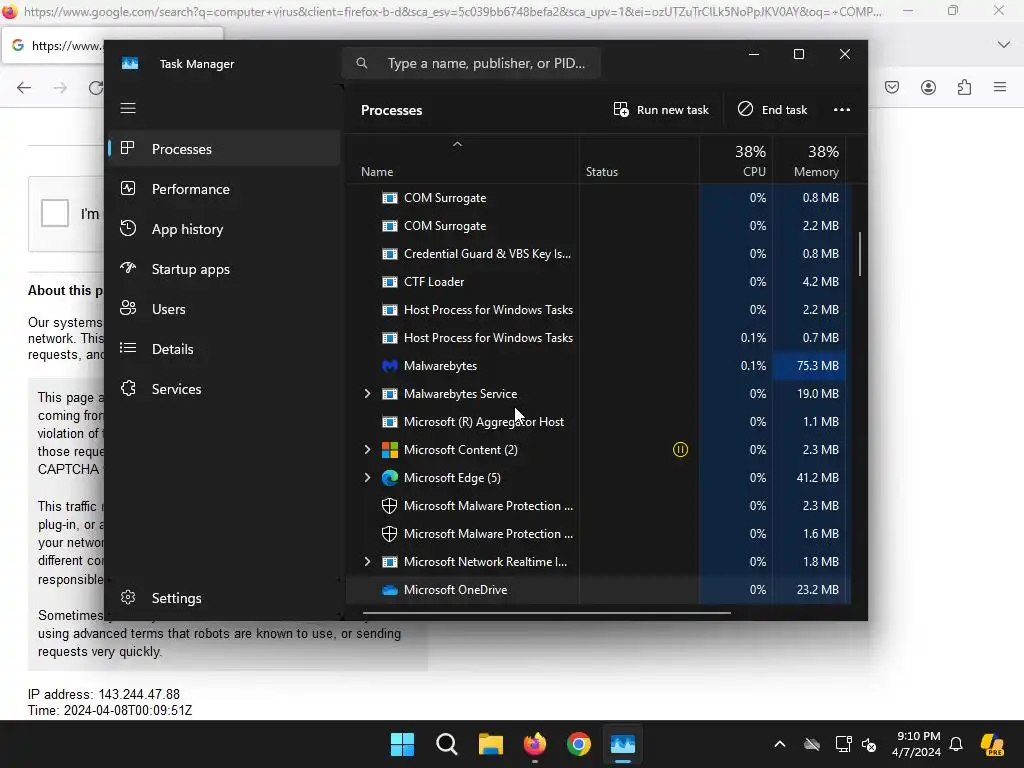Click the 75.3 MB memory cell
This screenshot has height=768, width=1024.
tap(810, 366)
